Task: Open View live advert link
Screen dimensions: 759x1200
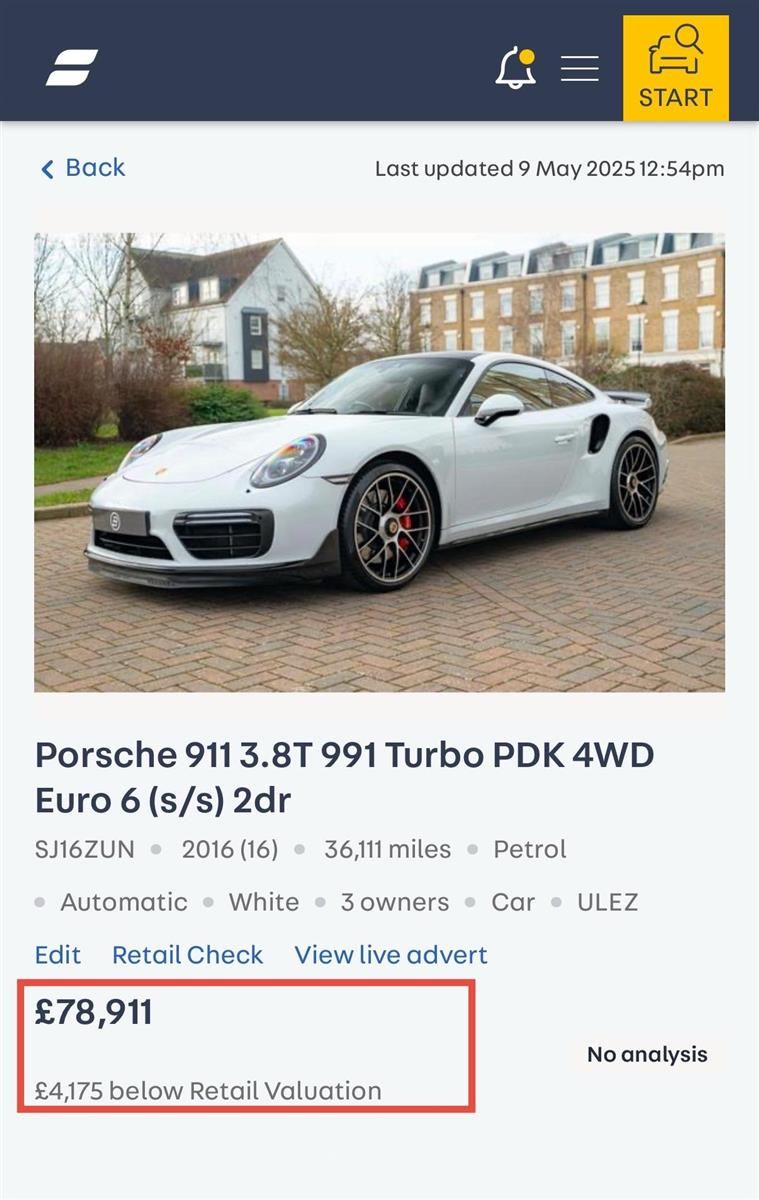Action: (391, 955)
